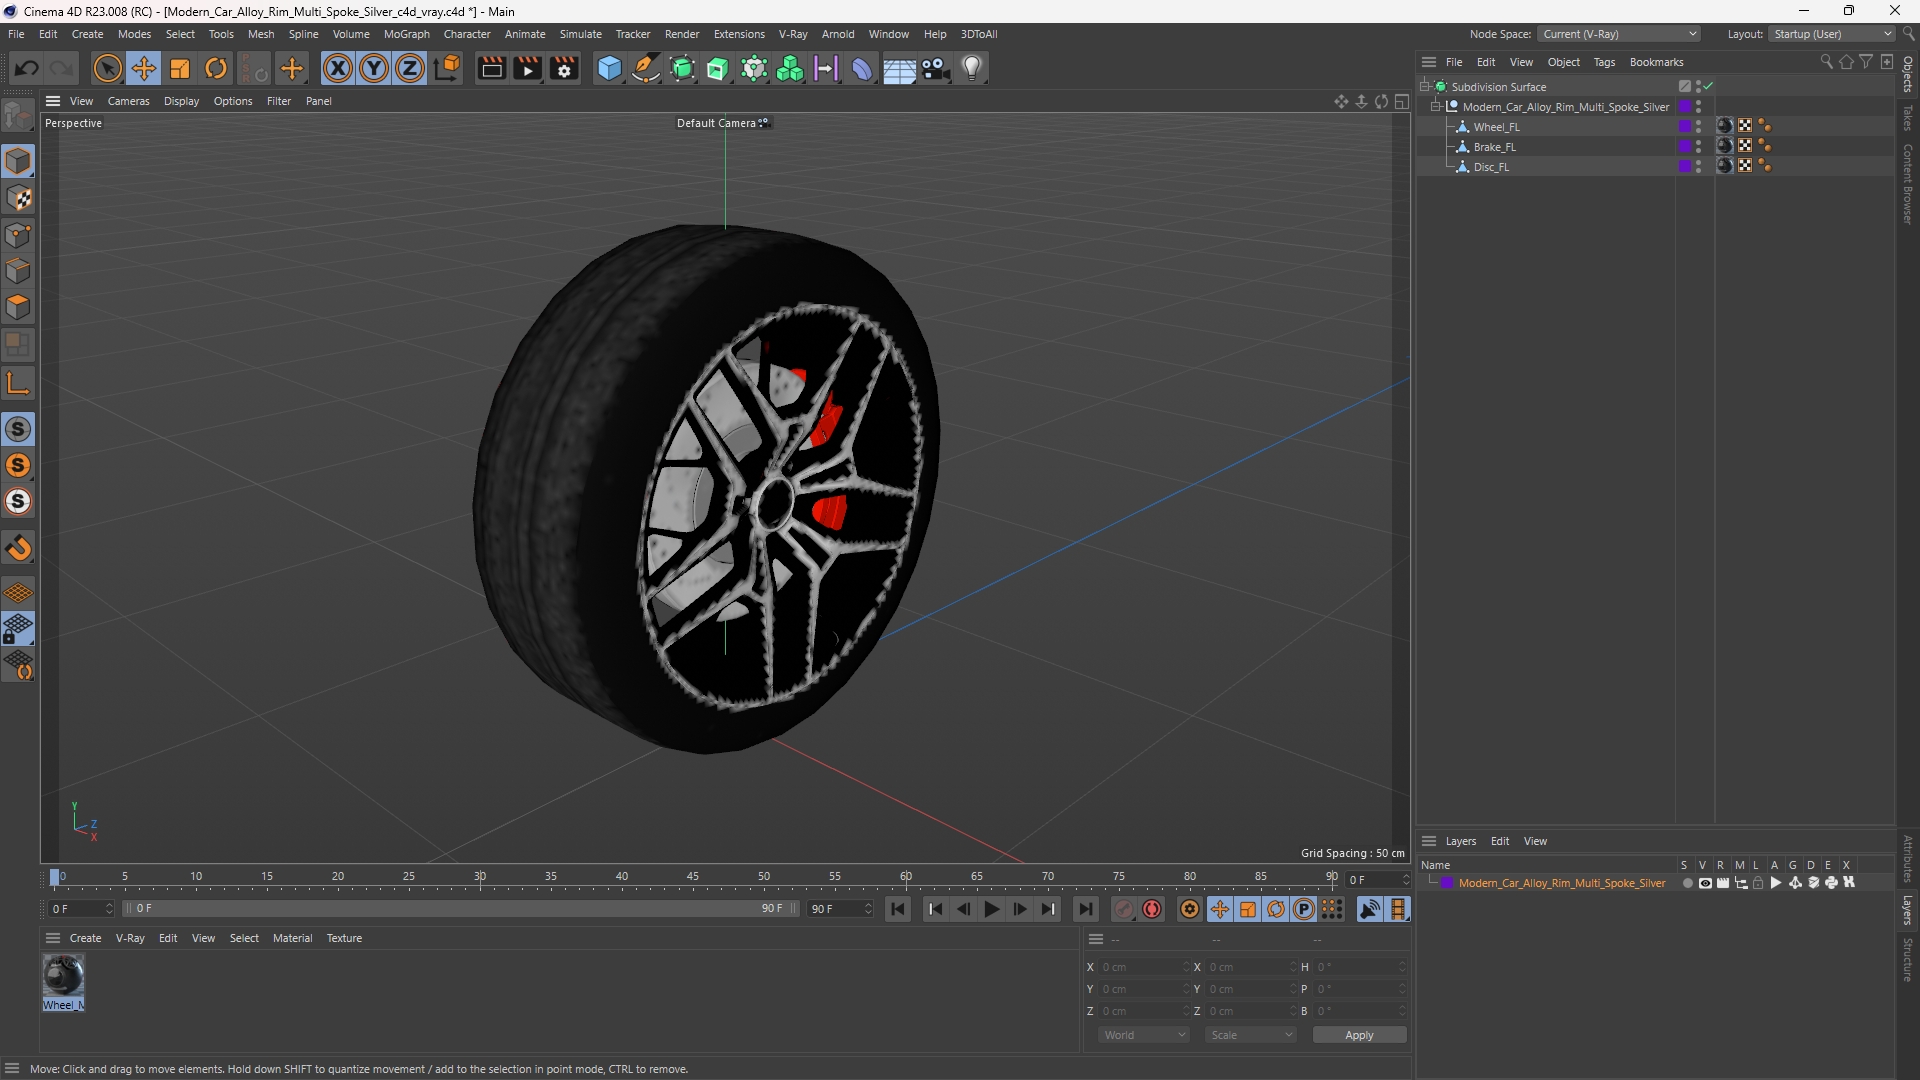Switch to Model mode in left toolbar
The height and width of the screenshot is (1080, 1920).
tap(18, 161)
